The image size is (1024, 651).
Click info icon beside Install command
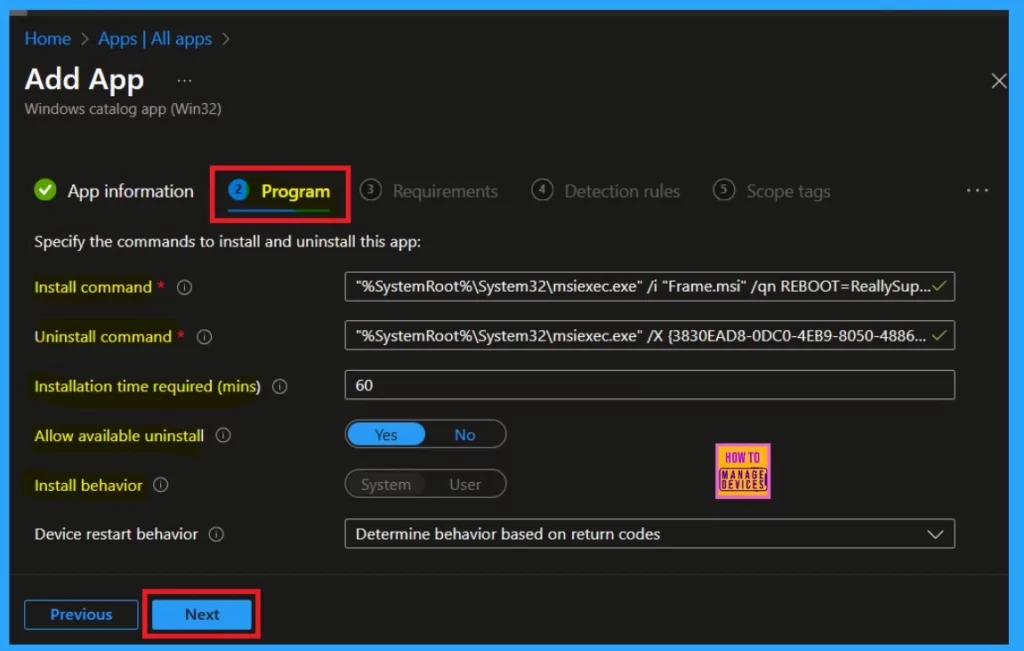(x=184, y=288)
